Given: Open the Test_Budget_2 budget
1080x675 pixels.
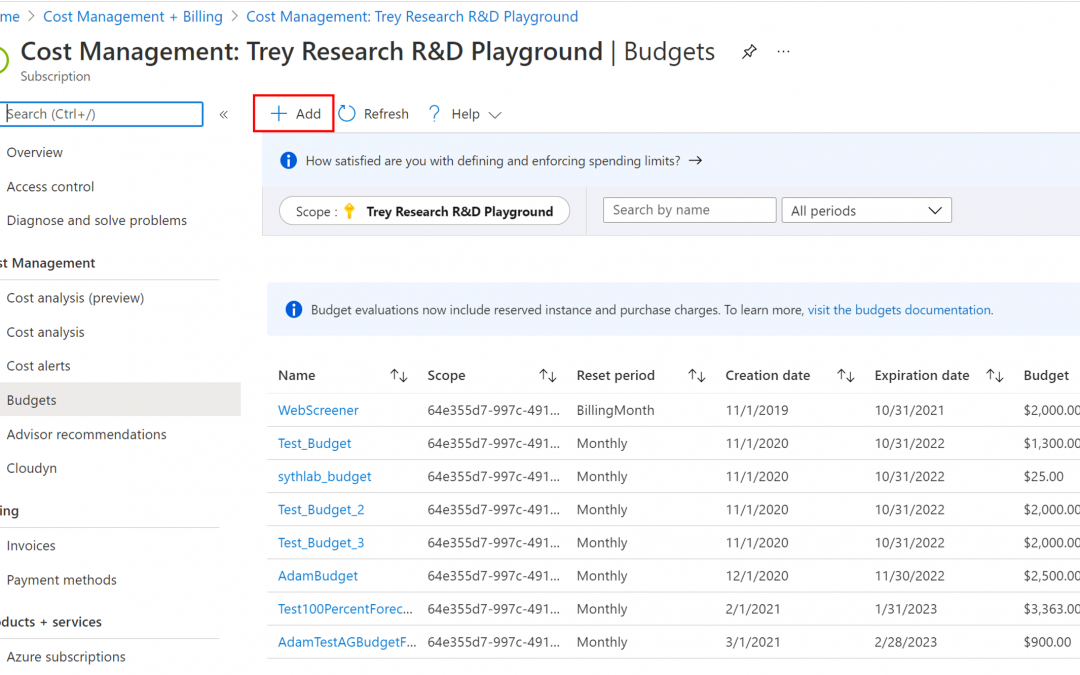Looking at the screenshot, I should (x=321, y=510).
